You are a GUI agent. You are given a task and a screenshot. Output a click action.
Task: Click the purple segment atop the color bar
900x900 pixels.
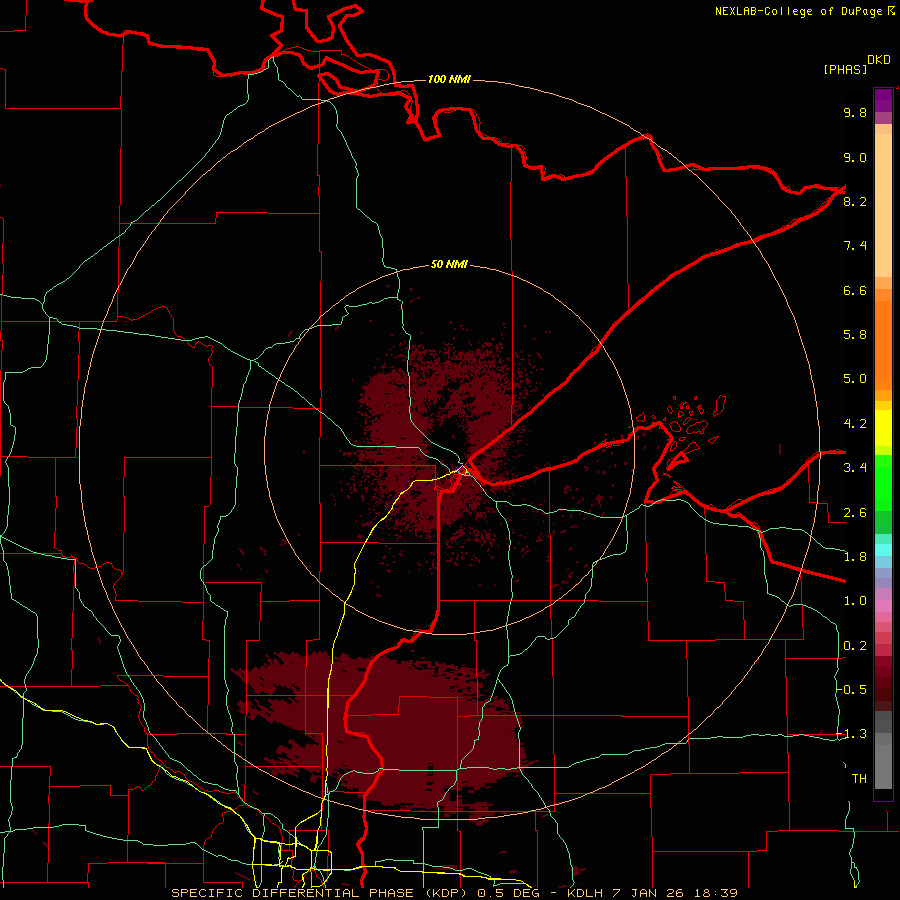pyautogui.click(x=883, y=100)
